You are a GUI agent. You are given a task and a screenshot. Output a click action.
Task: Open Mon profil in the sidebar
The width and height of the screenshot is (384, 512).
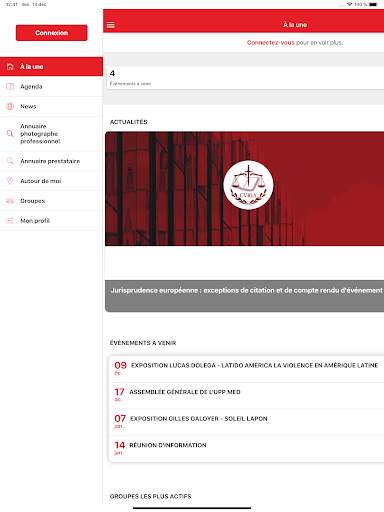51,220
